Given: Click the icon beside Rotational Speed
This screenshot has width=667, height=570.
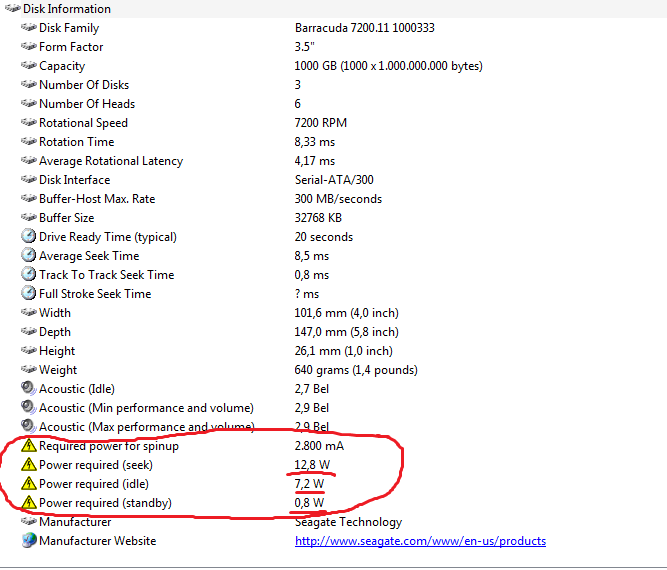Looking at the screenshot, I should pos(29,123).
